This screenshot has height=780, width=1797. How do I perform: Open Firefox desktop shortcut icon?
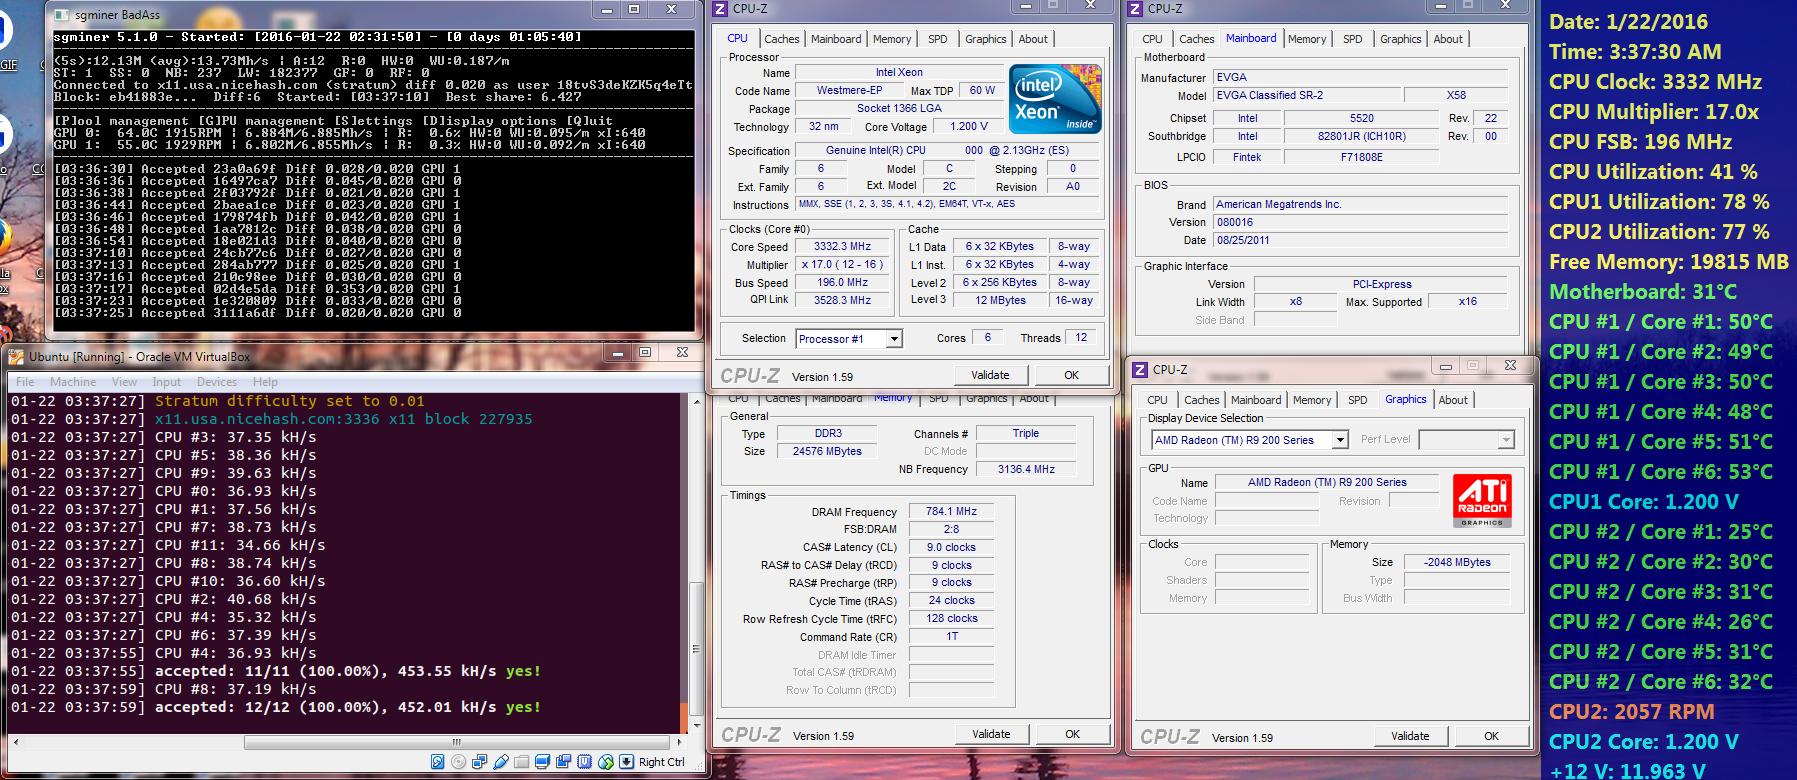point(4,238)
